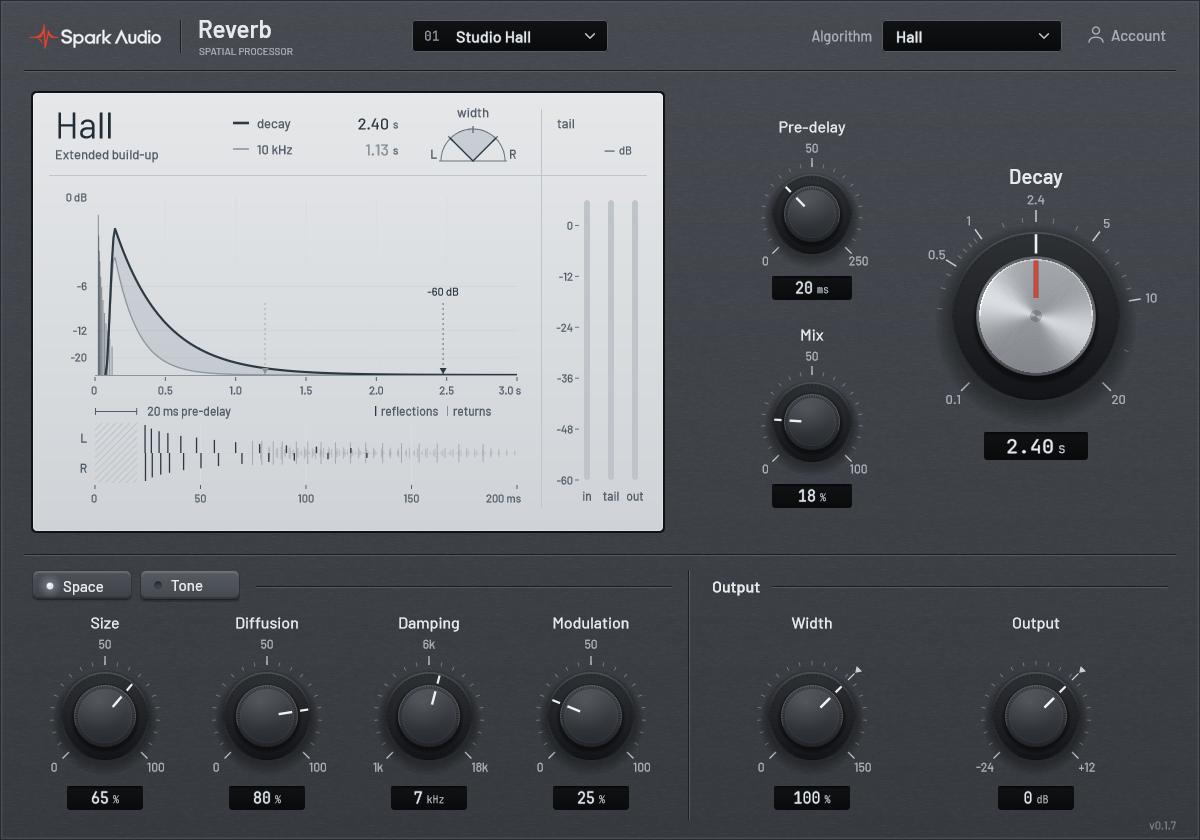The width and height of the screenshot is (1200, 840).
Task: Open the Account user icon
Action: [1096, 36]
